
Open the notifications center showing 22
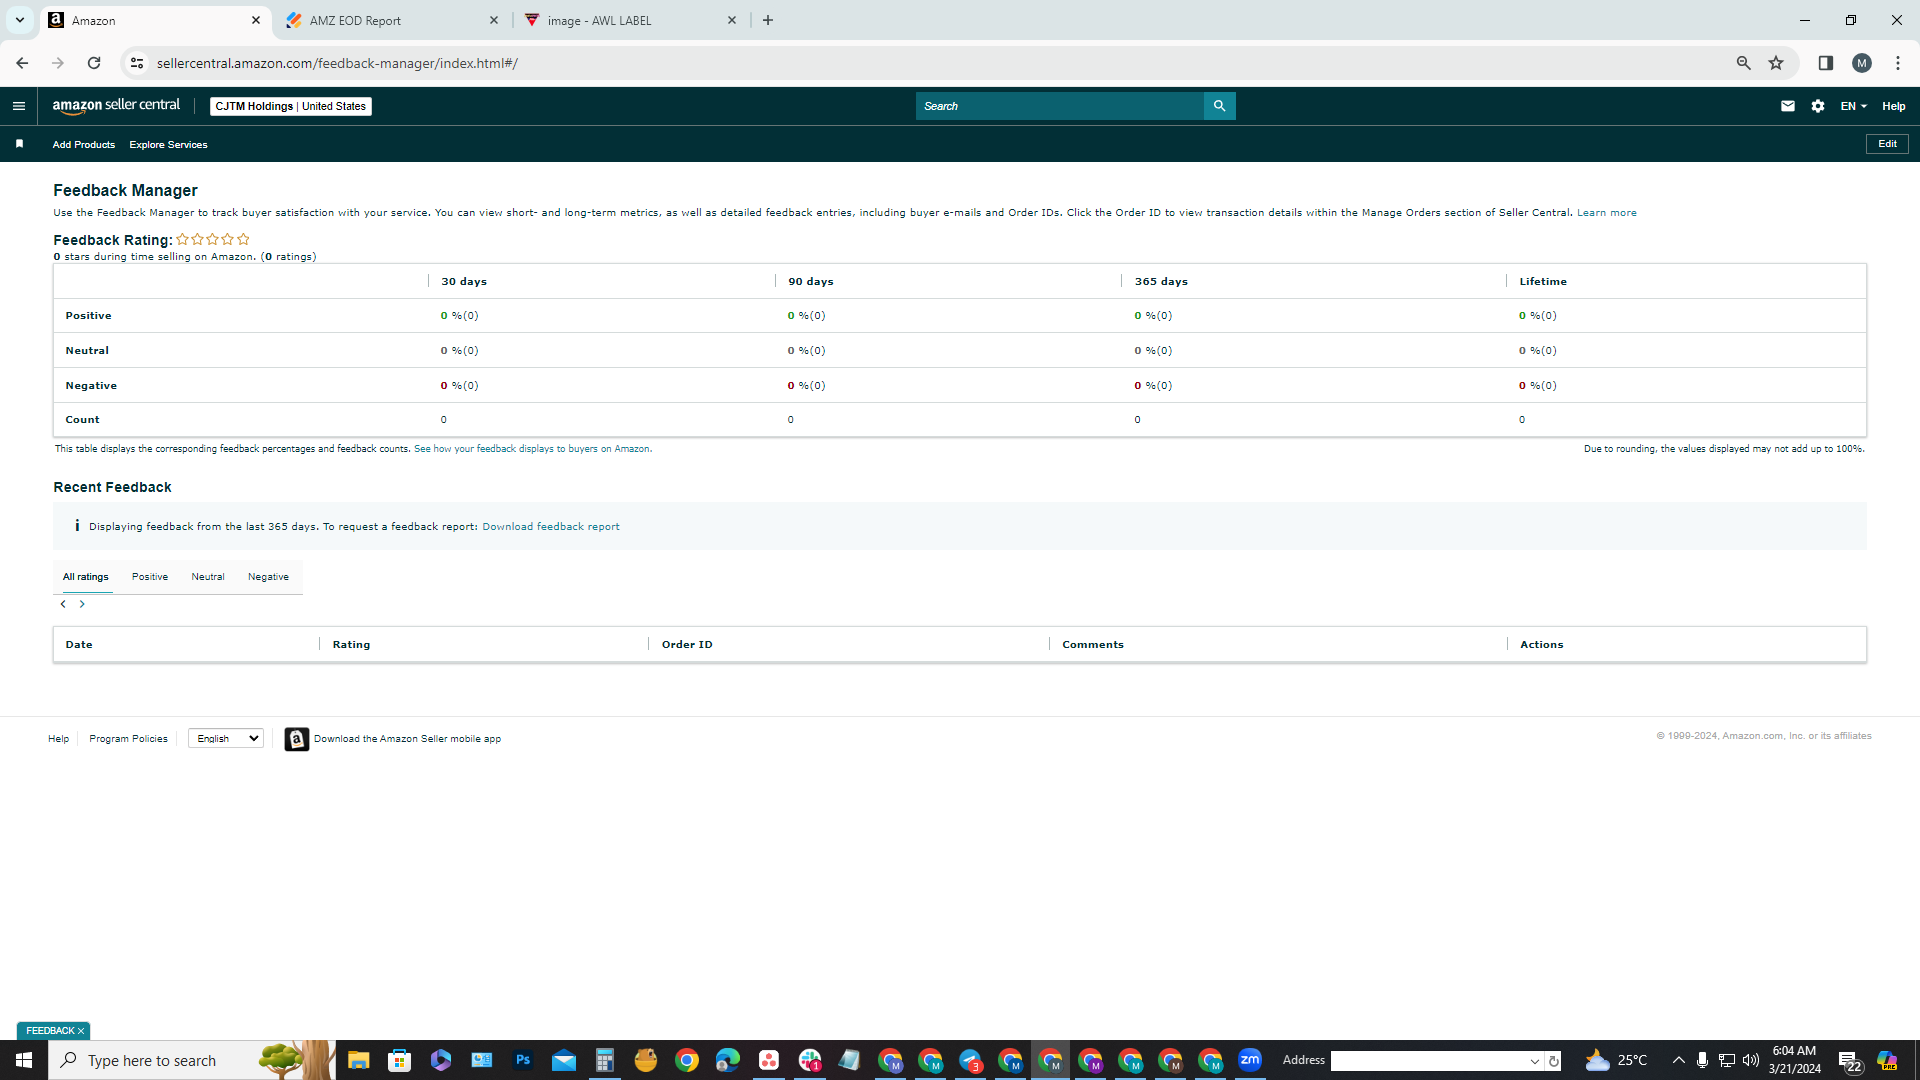coord(1850,1062)
